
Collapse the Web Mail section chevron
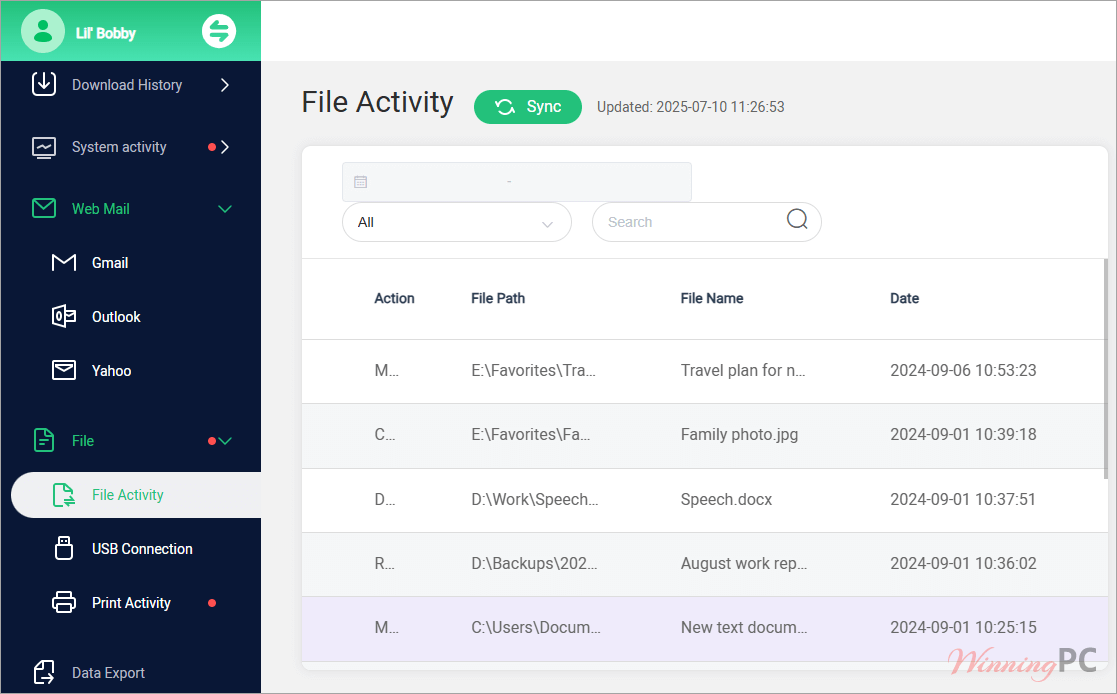pyautogui.click(x=225, y=209)
